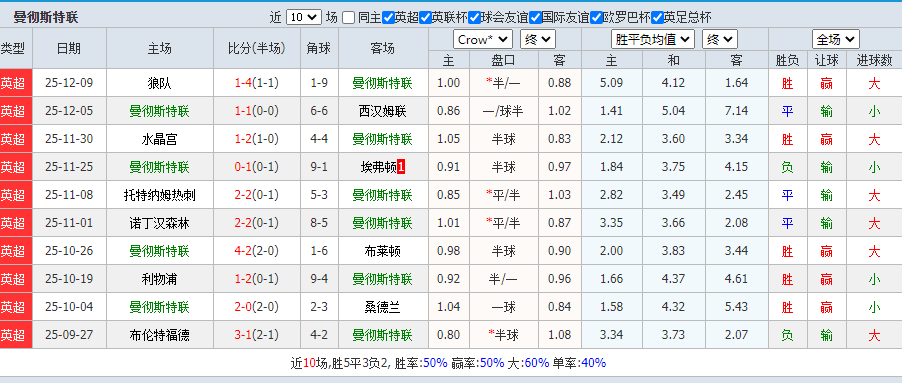The width and height of the screenshot is (902, 383).
Task: Click the 布伦特福德 home team link
Action: pyautogui.click(x=159, y=335)
